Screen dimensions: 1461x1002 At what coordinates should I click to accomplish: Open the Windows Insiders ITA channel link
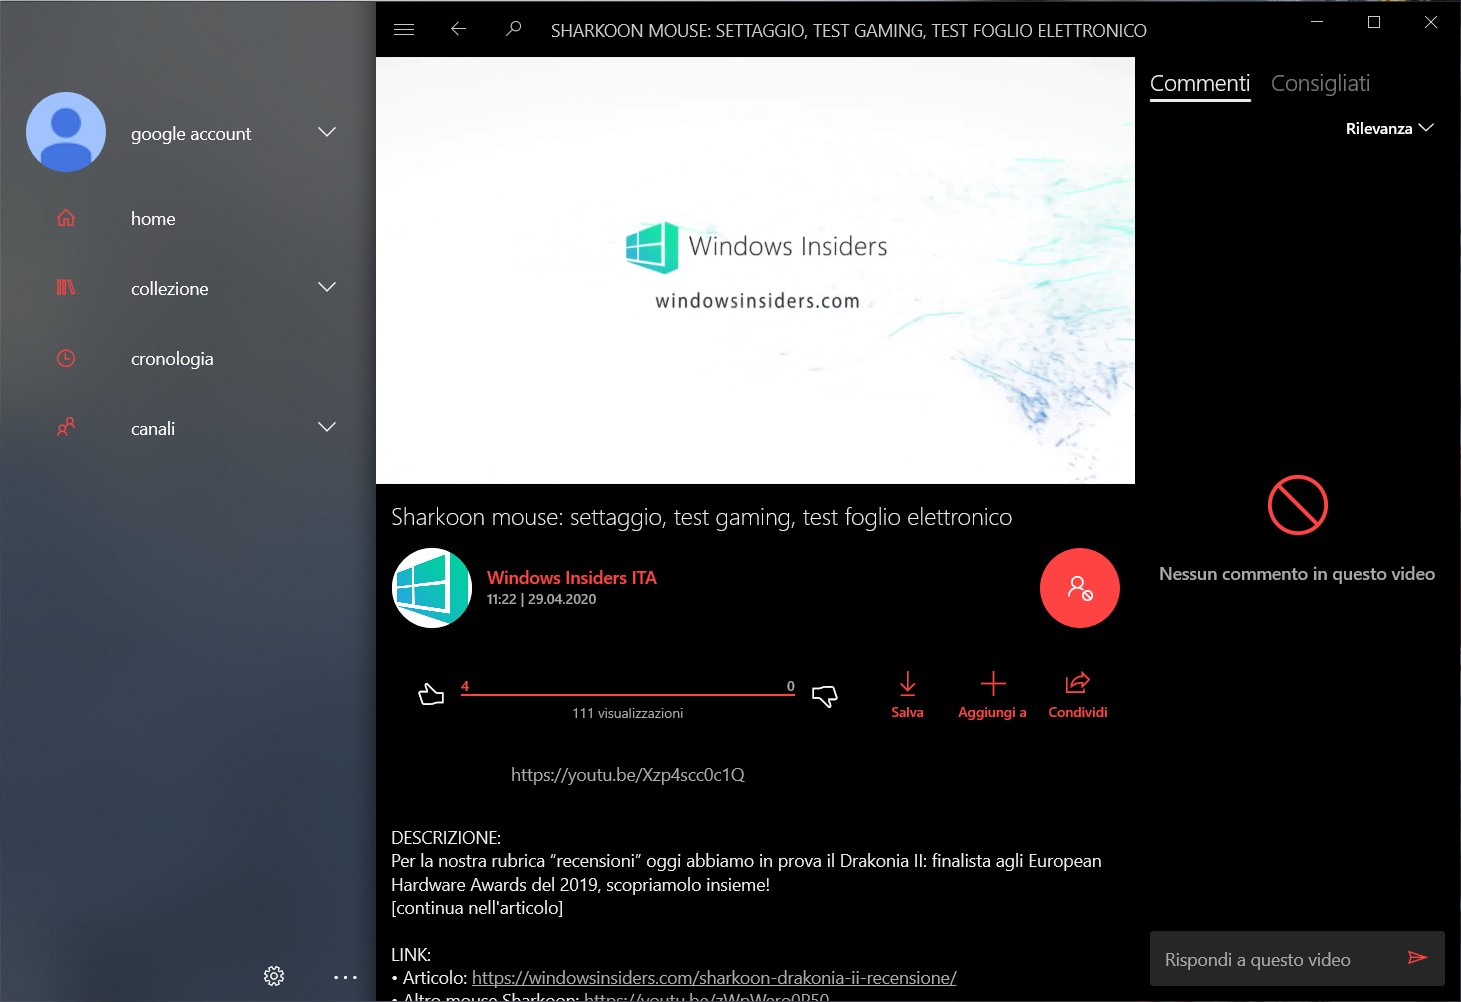pos(572,578)
